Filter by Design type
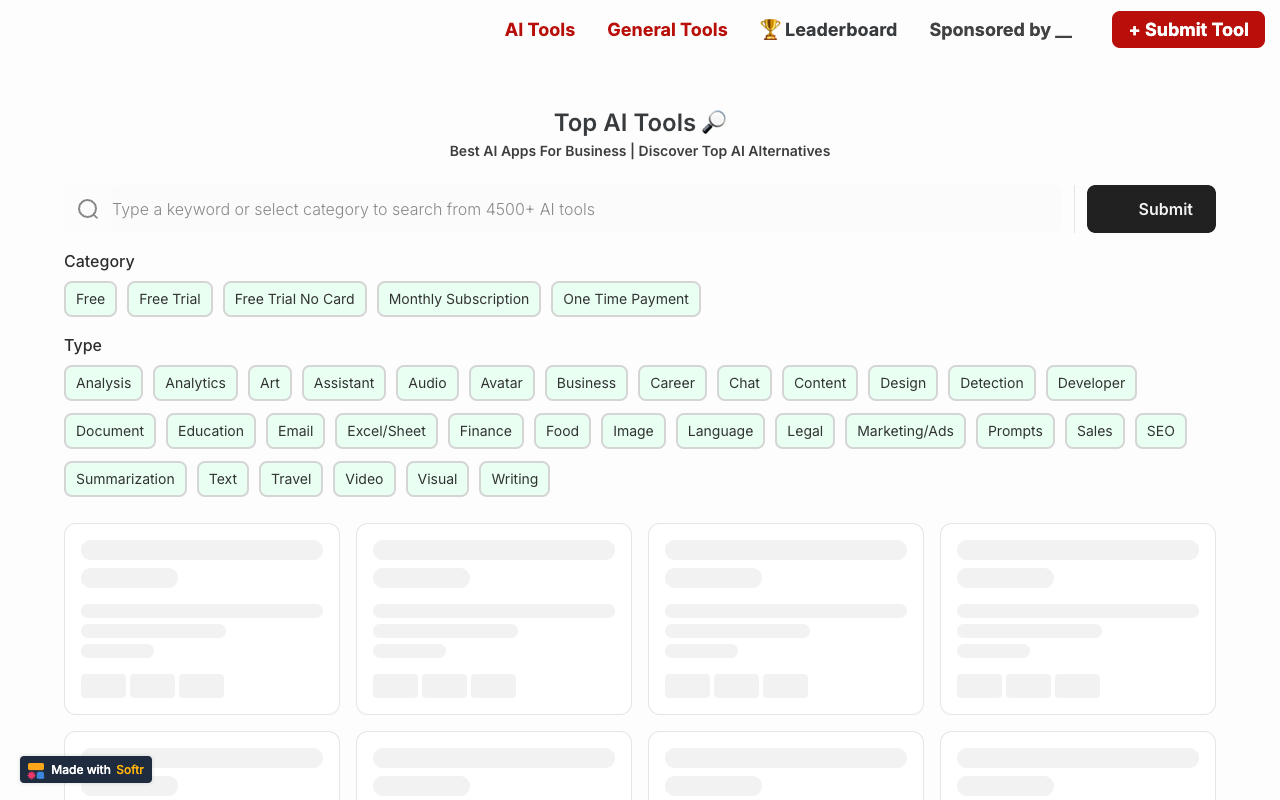 [903, 383]
